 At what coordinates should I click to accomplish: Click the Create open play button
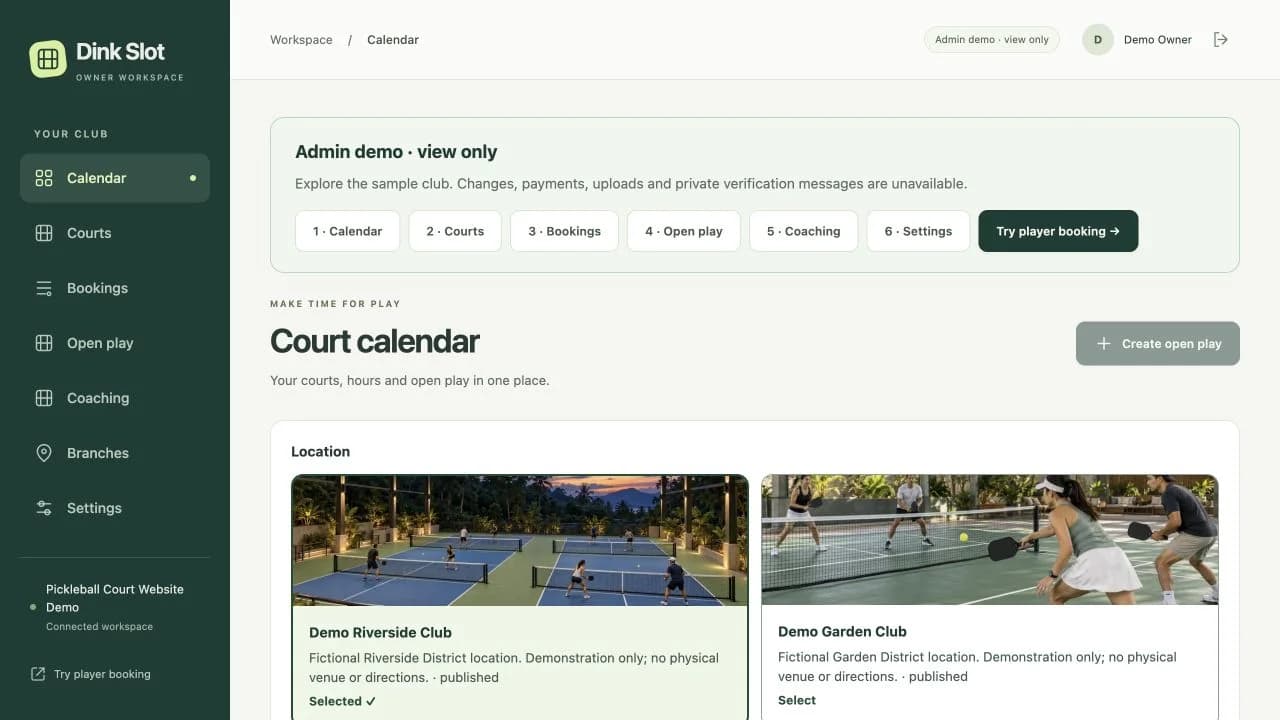point(1158,343)
